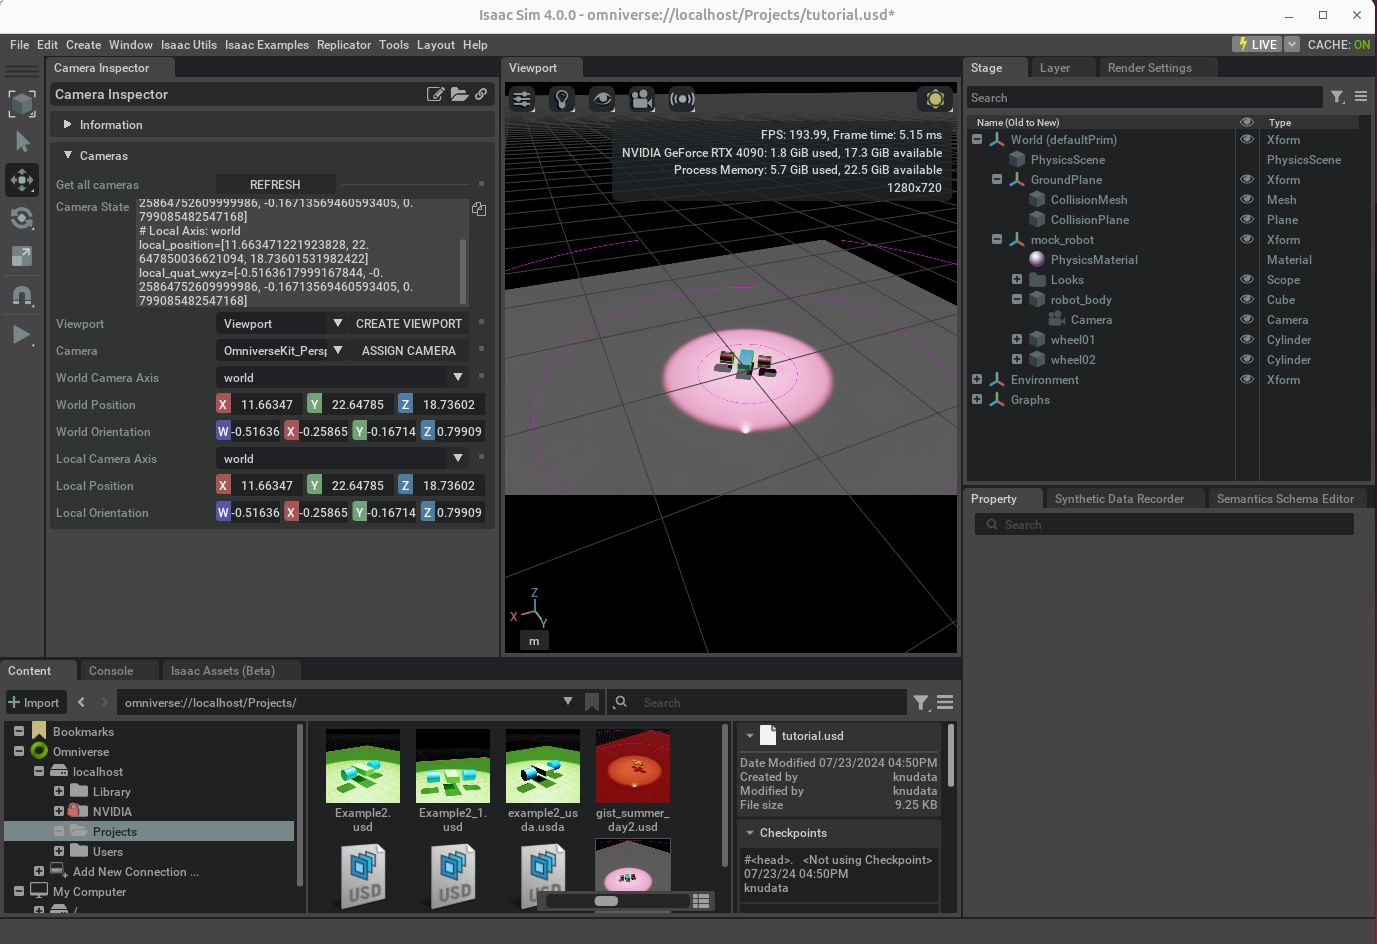The width and height of the screenshot is (1377, 944).
Task: Click Add New Connection entry
Action: (135, 872)
